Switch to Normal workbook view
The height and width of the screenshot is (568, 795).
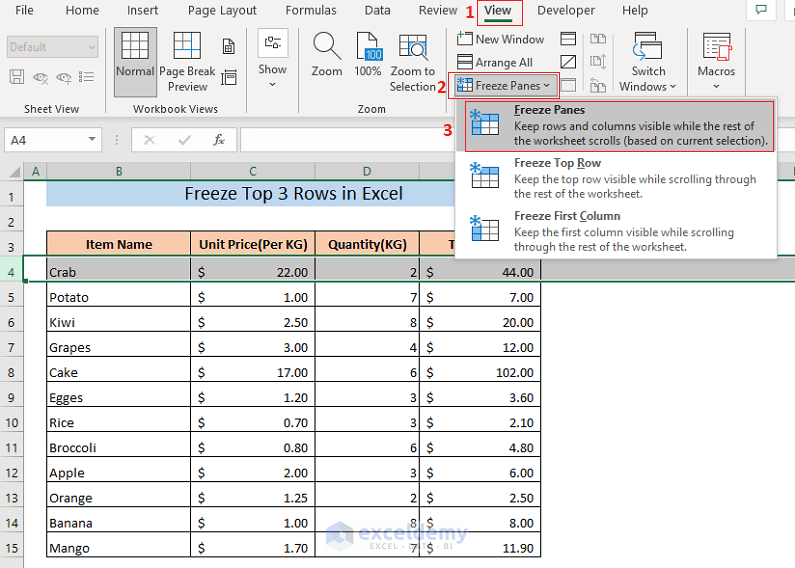point(135,62)
